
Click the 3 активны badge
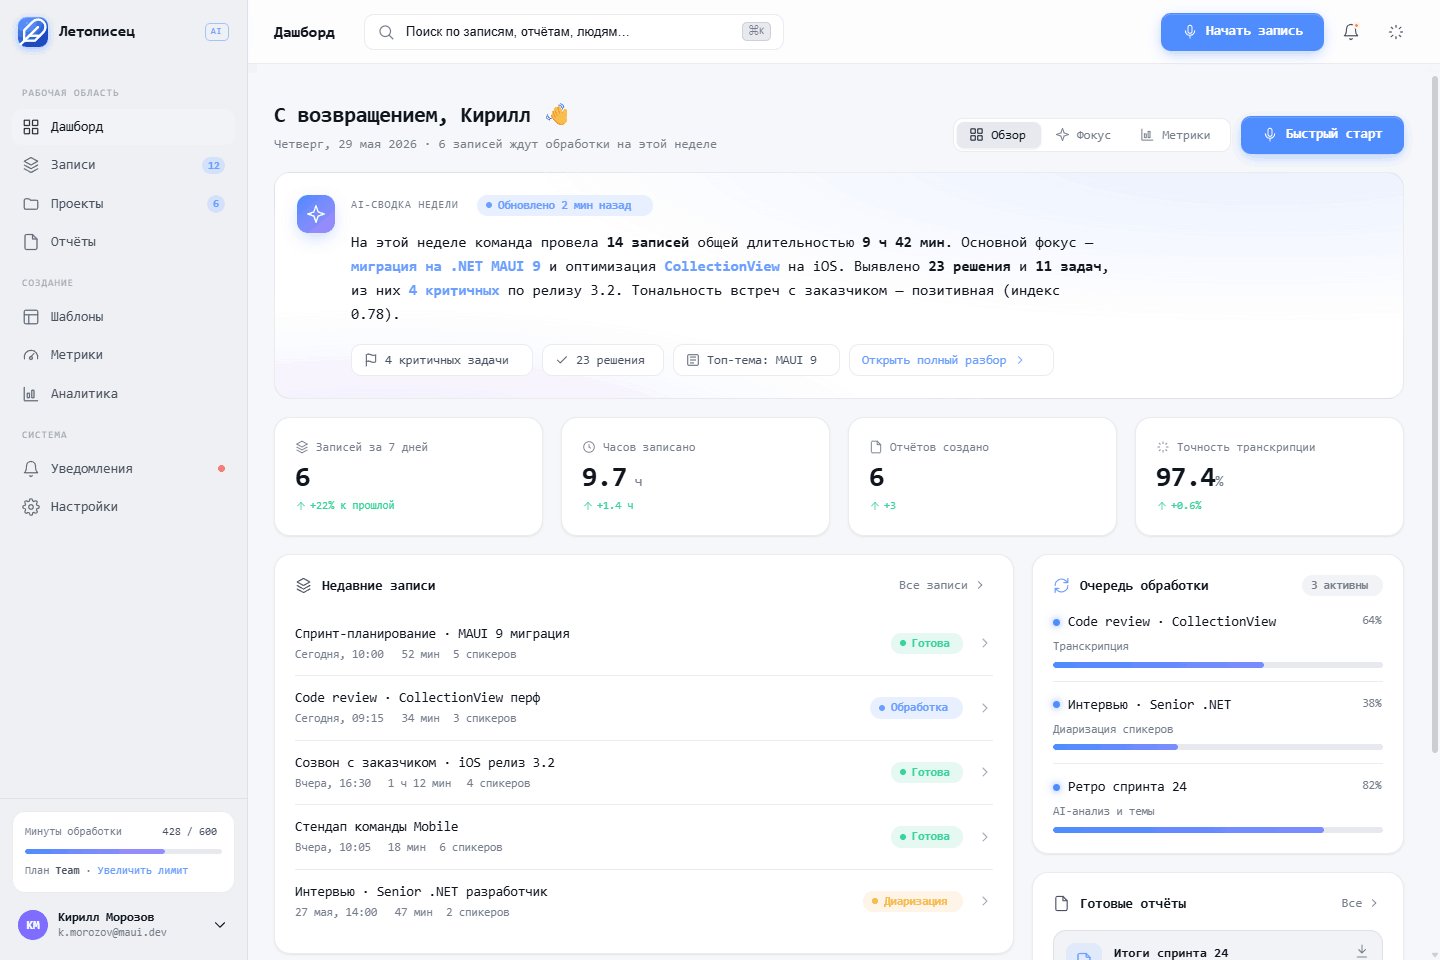(1342, 586)
